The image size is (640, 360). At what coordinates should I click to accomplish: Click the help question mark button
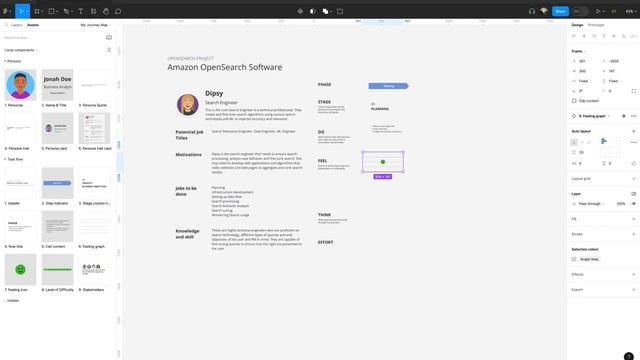point(629,356)
